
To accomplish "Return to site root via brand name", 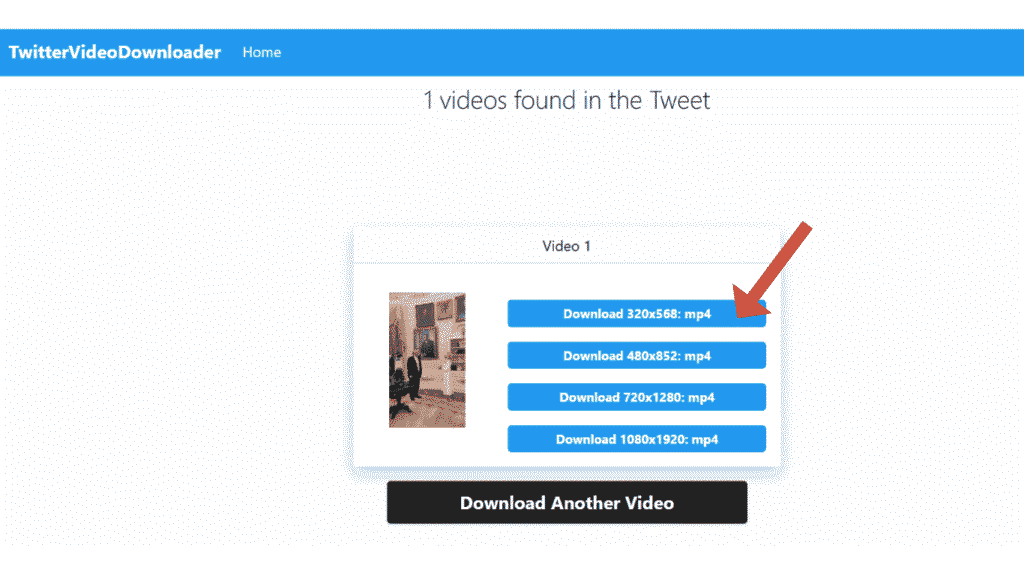I will coord(115,52).
